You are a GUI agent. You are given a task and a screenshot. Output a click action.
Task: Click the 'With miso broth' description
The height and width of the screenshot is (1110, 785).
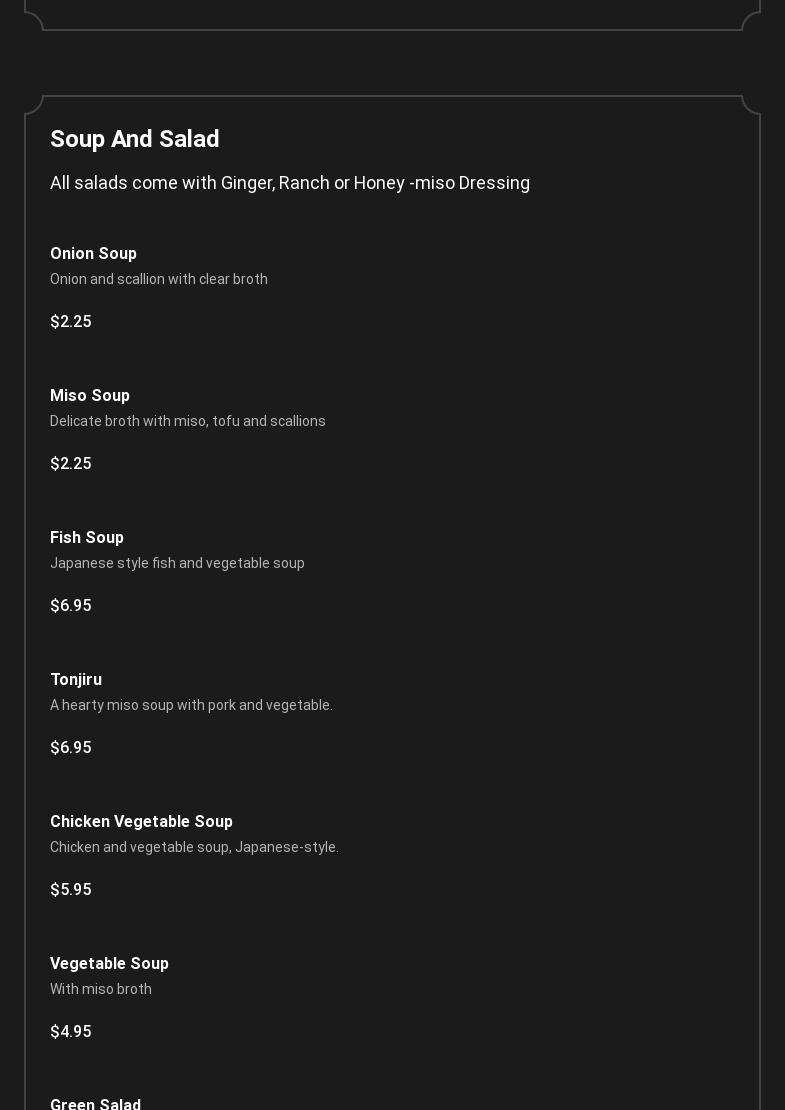(x=101, y=989)
